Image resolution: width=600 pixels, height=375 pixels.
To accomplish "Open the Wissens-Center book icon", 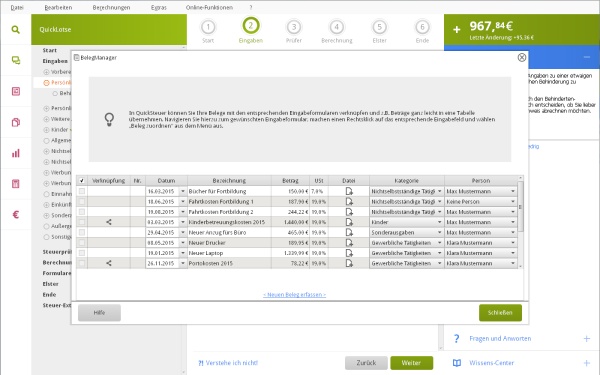I will click(x=457, y=363).
